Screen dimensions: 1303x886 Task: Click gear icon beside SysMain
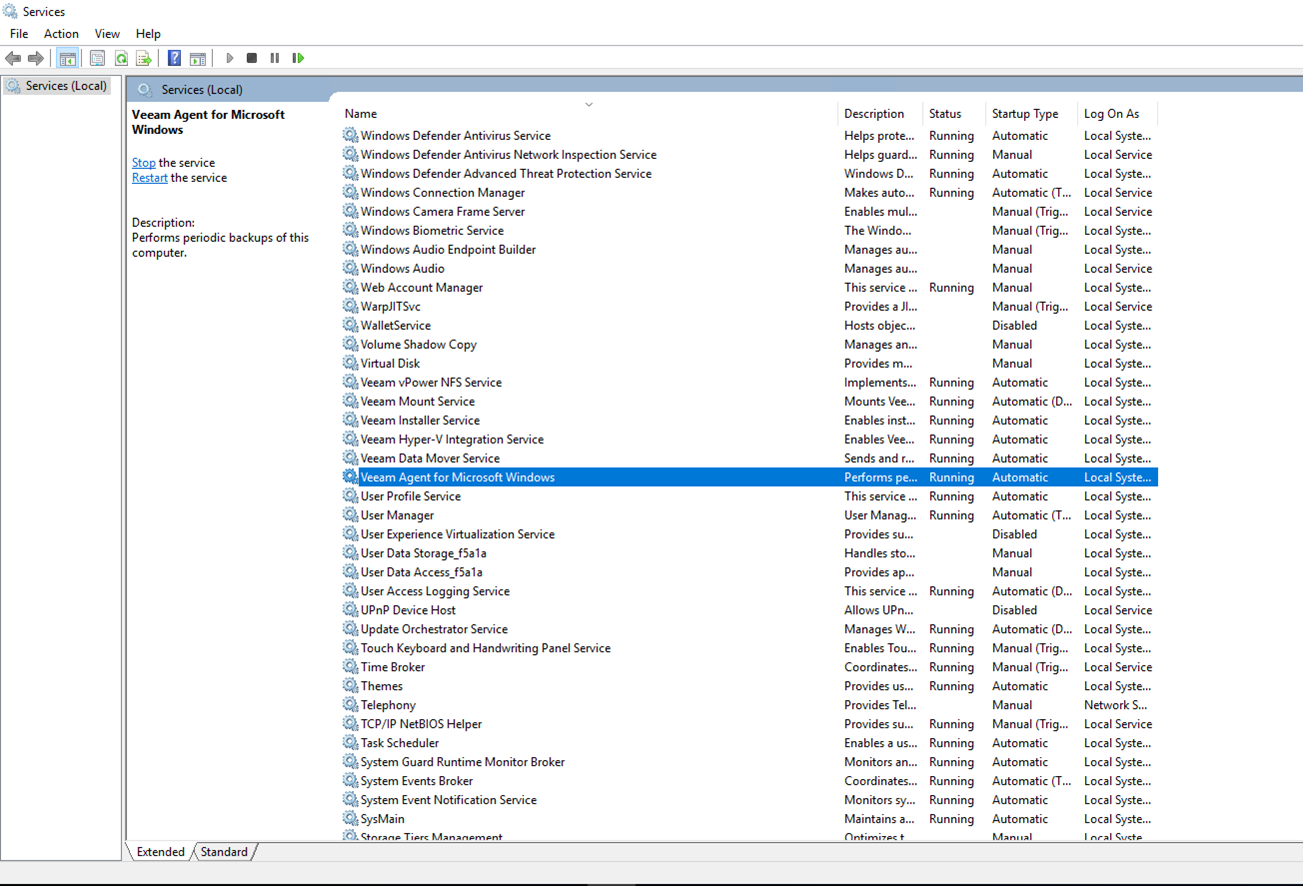click(x=350, y=819)
